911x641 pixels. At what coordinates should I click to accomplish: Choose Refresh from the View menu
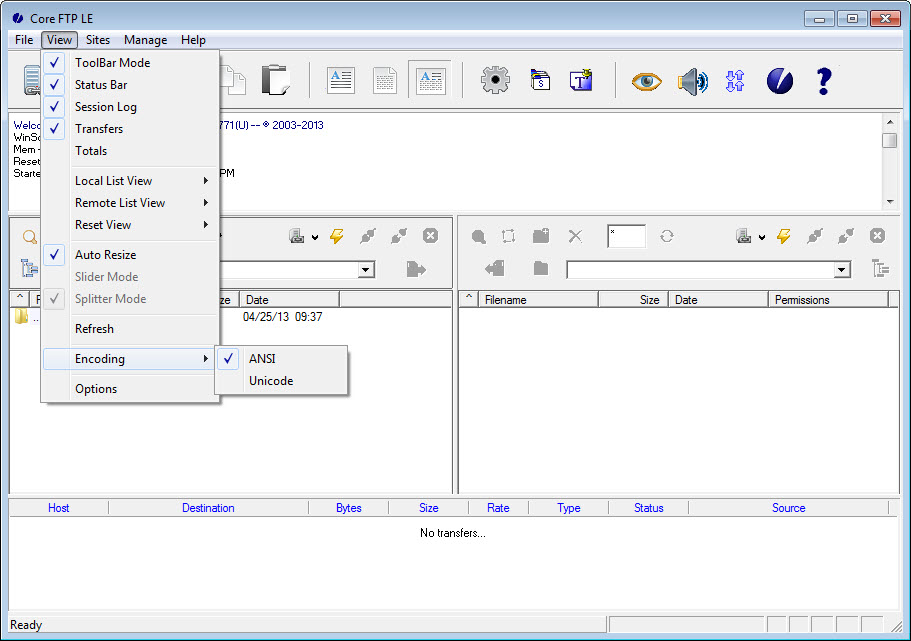coord(130,329)
